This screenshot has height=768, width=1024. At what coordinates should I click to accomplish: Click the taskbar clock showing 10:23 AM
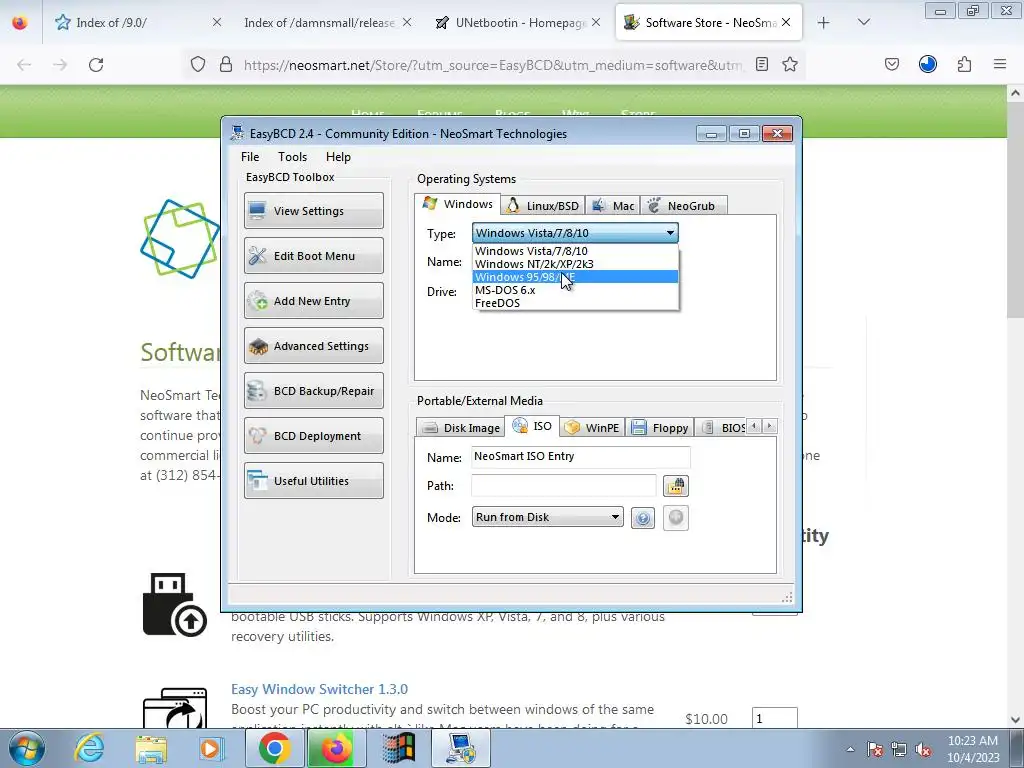[x=973, y=749]
